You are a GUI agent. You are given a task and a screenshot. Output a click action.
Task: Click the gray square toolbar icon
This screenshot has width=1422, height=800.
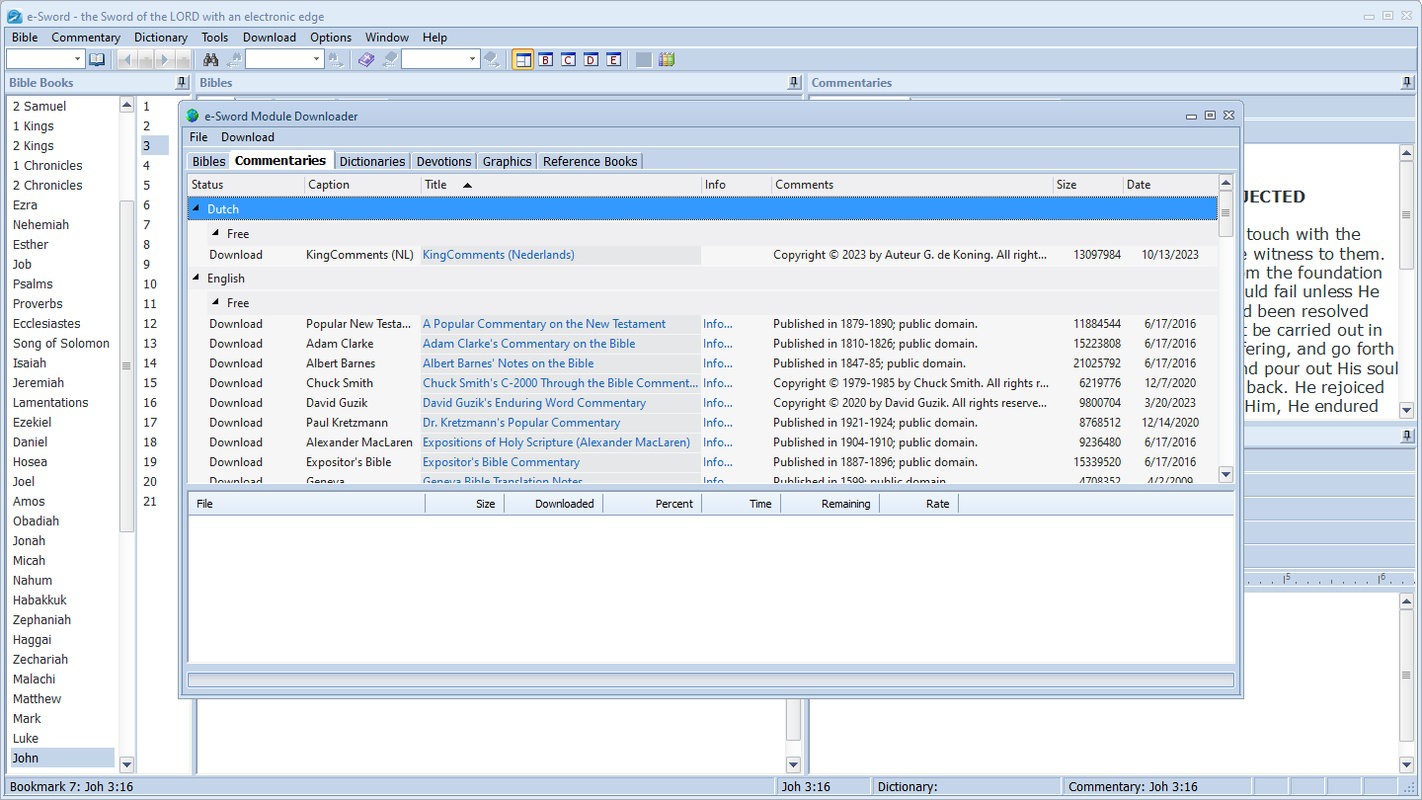pyautogui.click(x=644, y=60)
